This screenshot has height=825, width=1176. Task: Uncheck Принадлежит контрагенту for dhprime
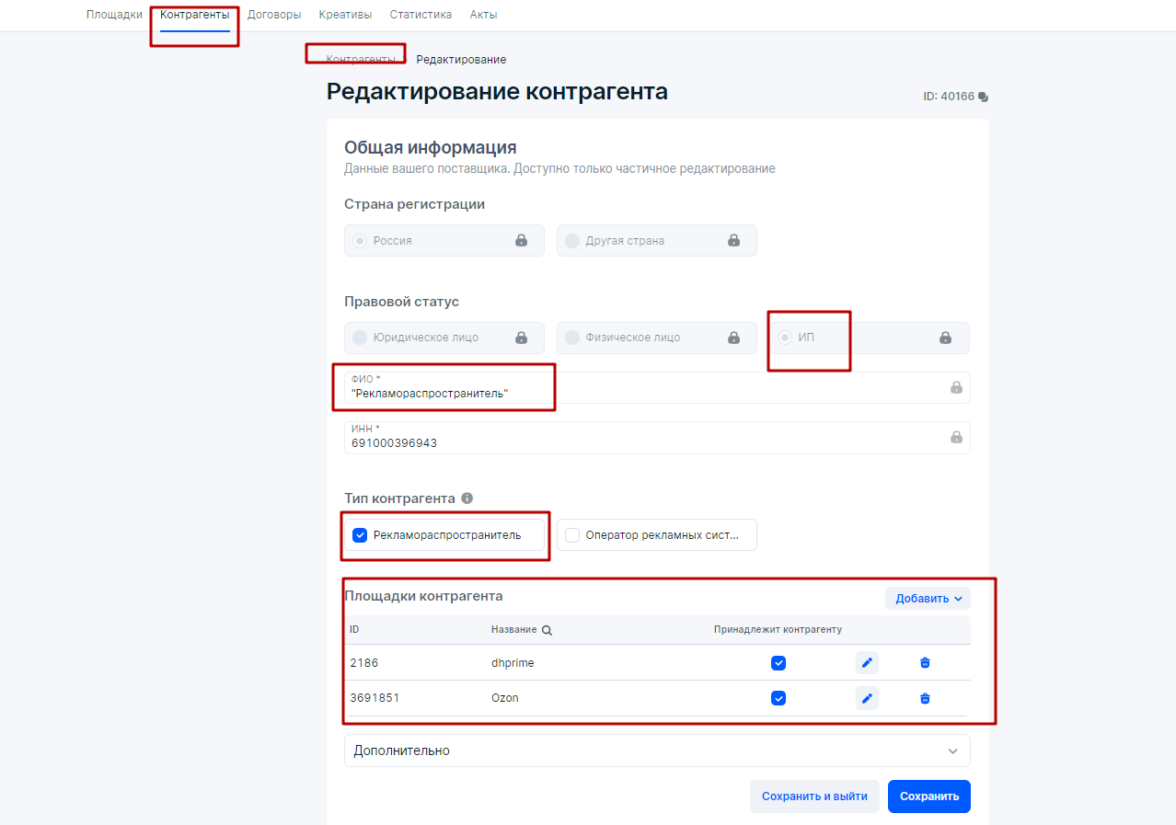coord(779,662)
